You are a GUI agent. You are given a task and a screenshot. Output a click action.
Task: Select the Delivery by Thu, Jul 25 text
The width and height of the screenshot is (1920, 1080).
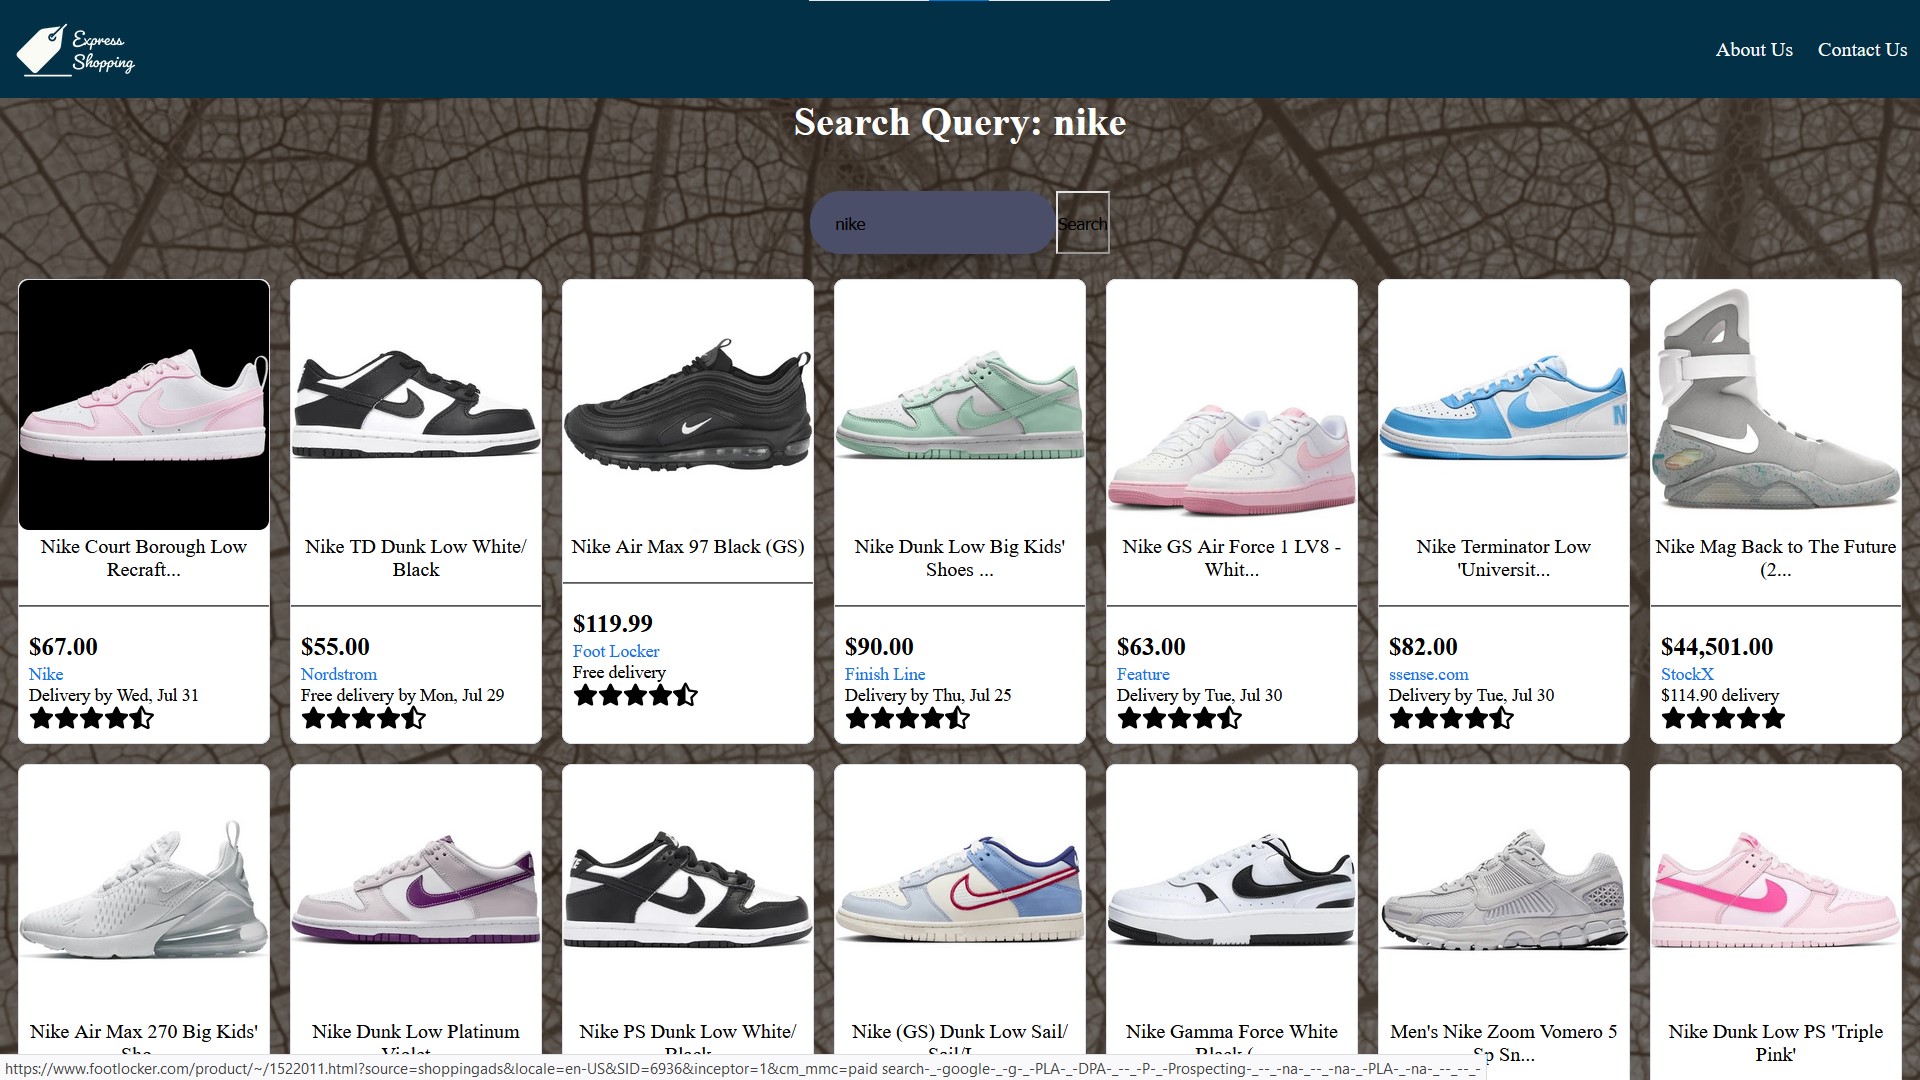(x=928, y=695)
